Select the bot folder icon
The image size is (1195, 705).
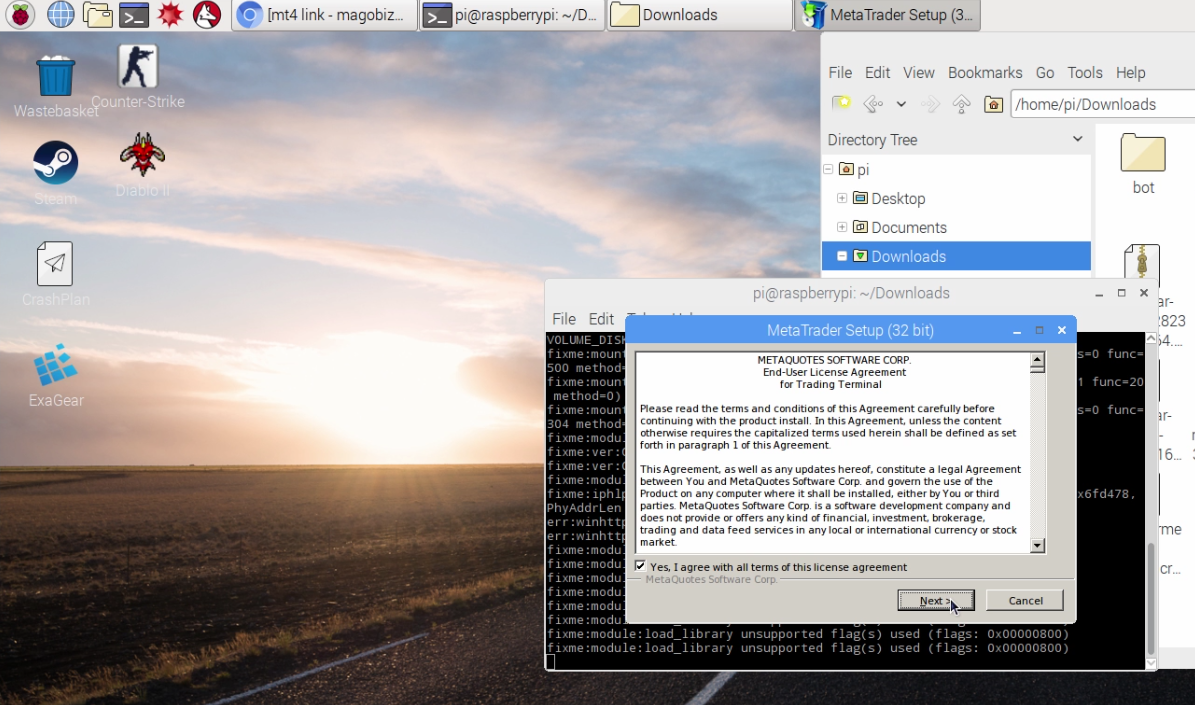click(1142, 164)
